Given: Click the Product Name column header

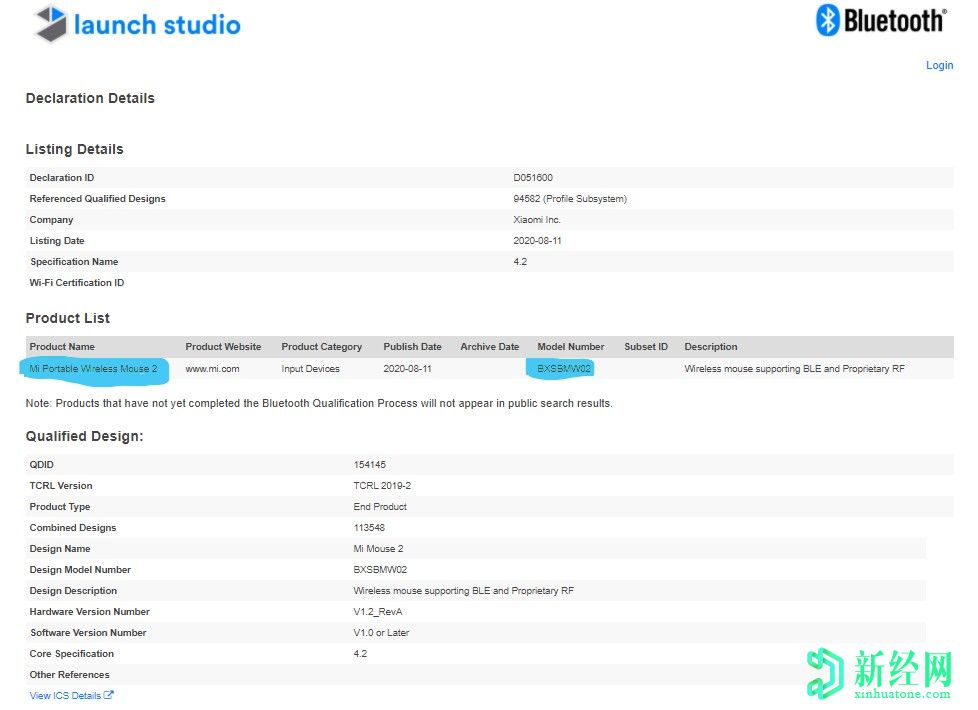Looking at the screenshot, I should point(62,347).
